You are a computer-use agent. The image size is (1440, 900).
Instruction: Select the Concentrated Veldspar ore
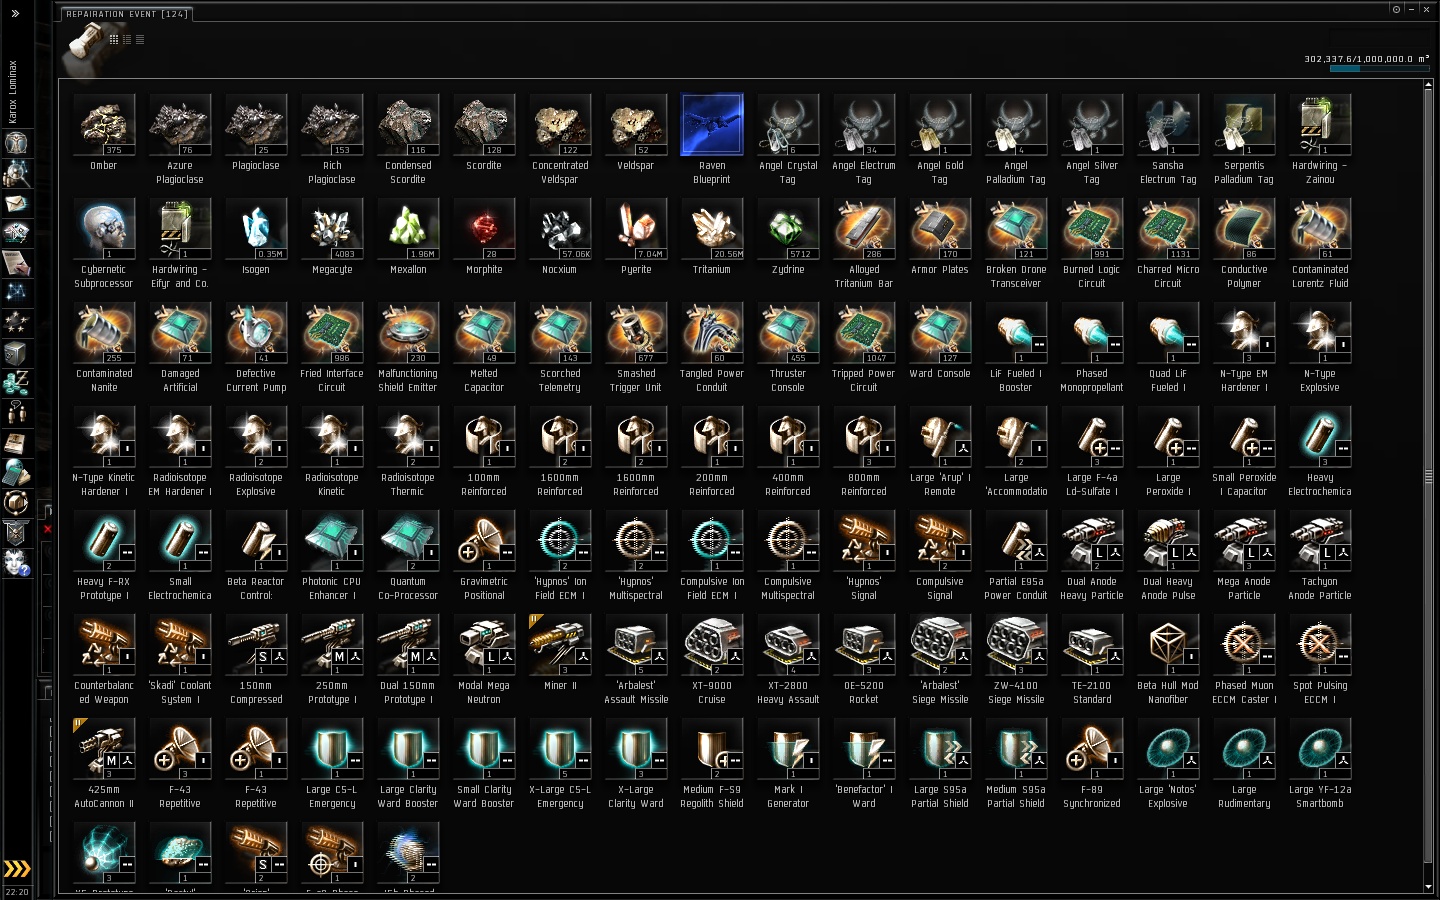click(x=560, y=140)
